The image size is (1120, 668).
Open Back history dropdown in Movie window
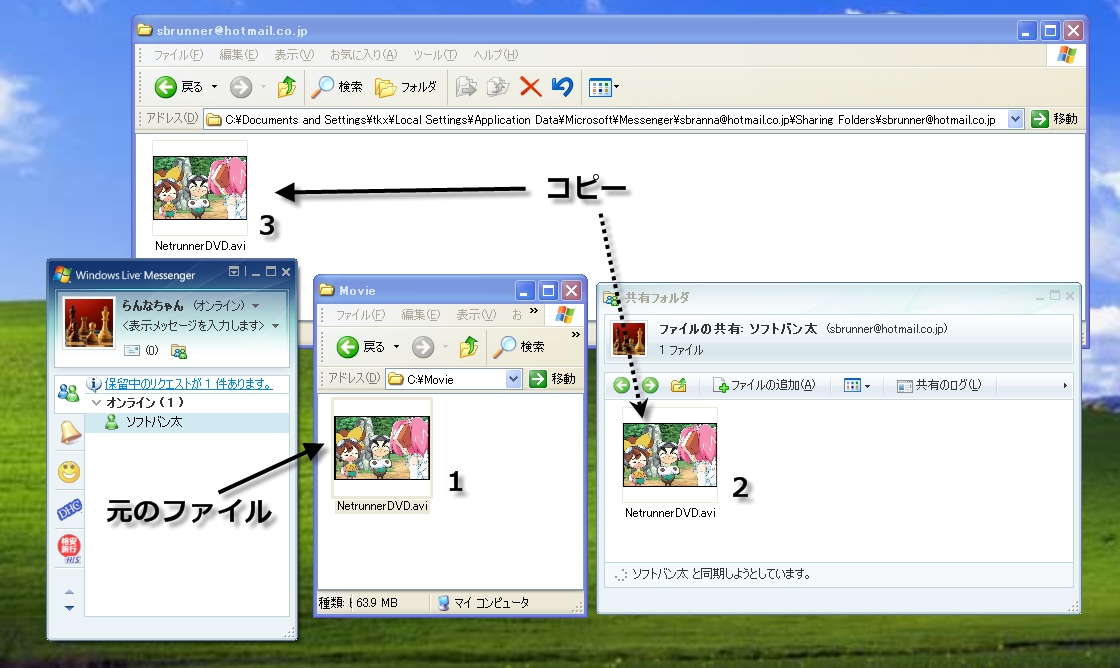(396, 347)
